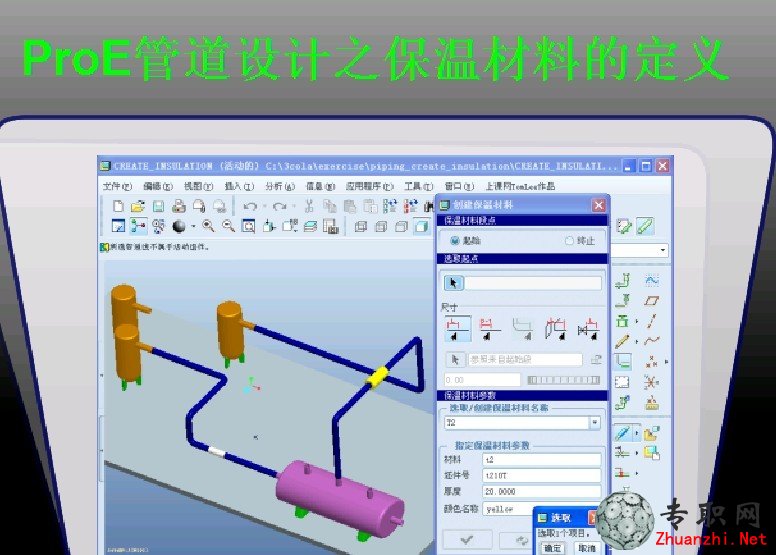Click the pencil sketch icon in right toolbar
The width and height of the screenshot is (776, 555).
623,341
